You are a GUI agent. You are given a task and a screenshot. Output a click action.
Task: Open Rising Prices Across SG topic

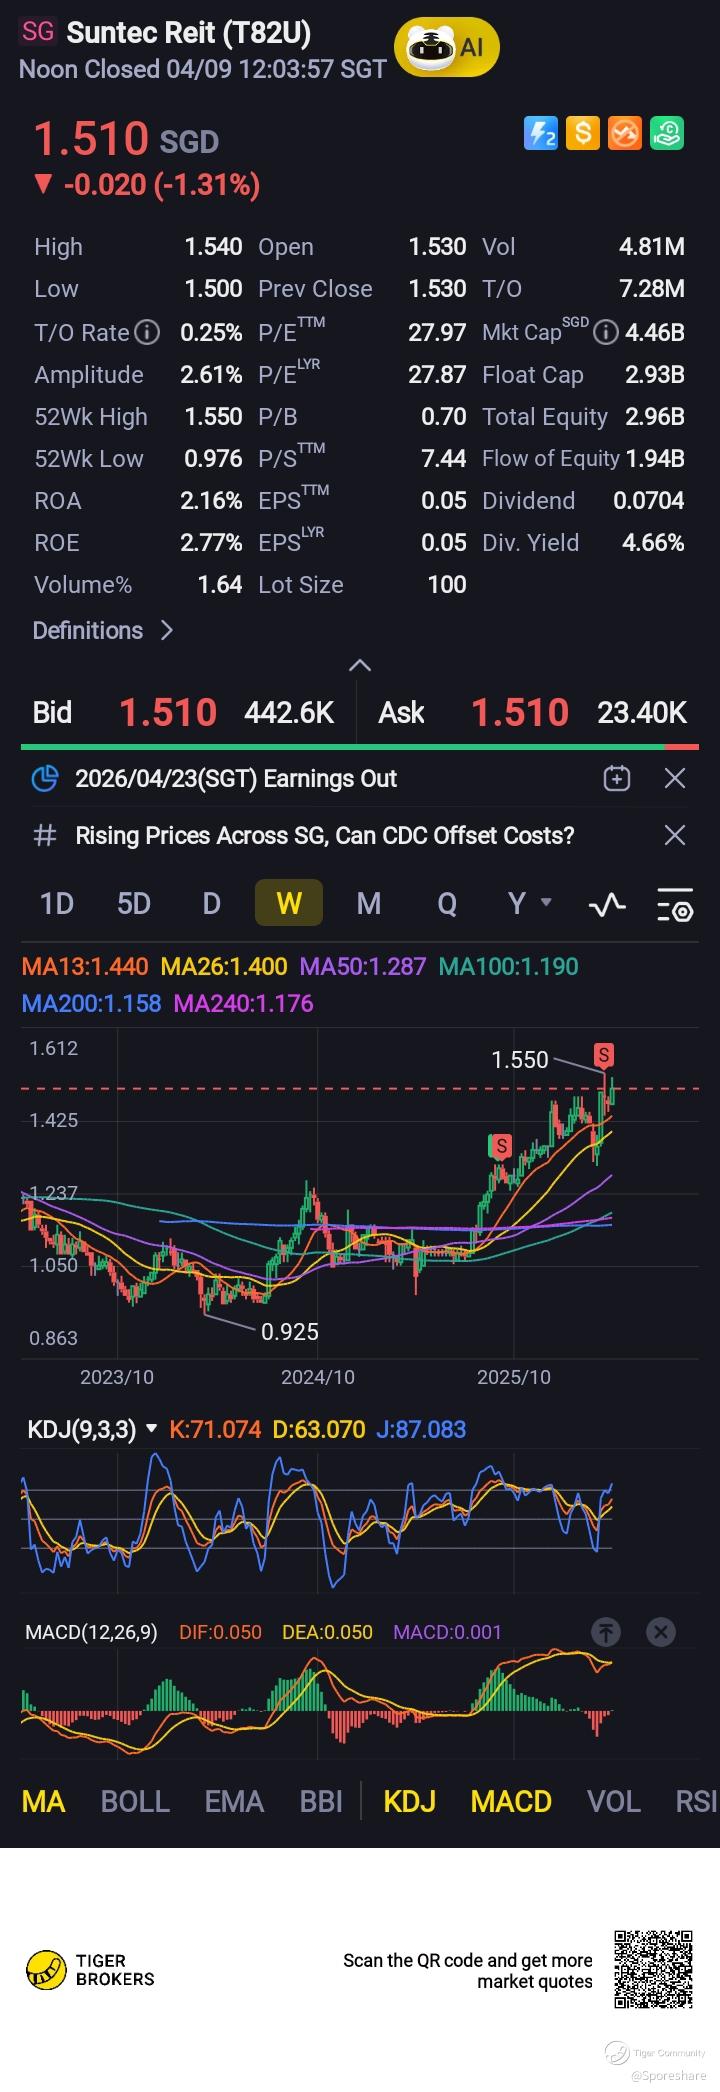[325, 835]
